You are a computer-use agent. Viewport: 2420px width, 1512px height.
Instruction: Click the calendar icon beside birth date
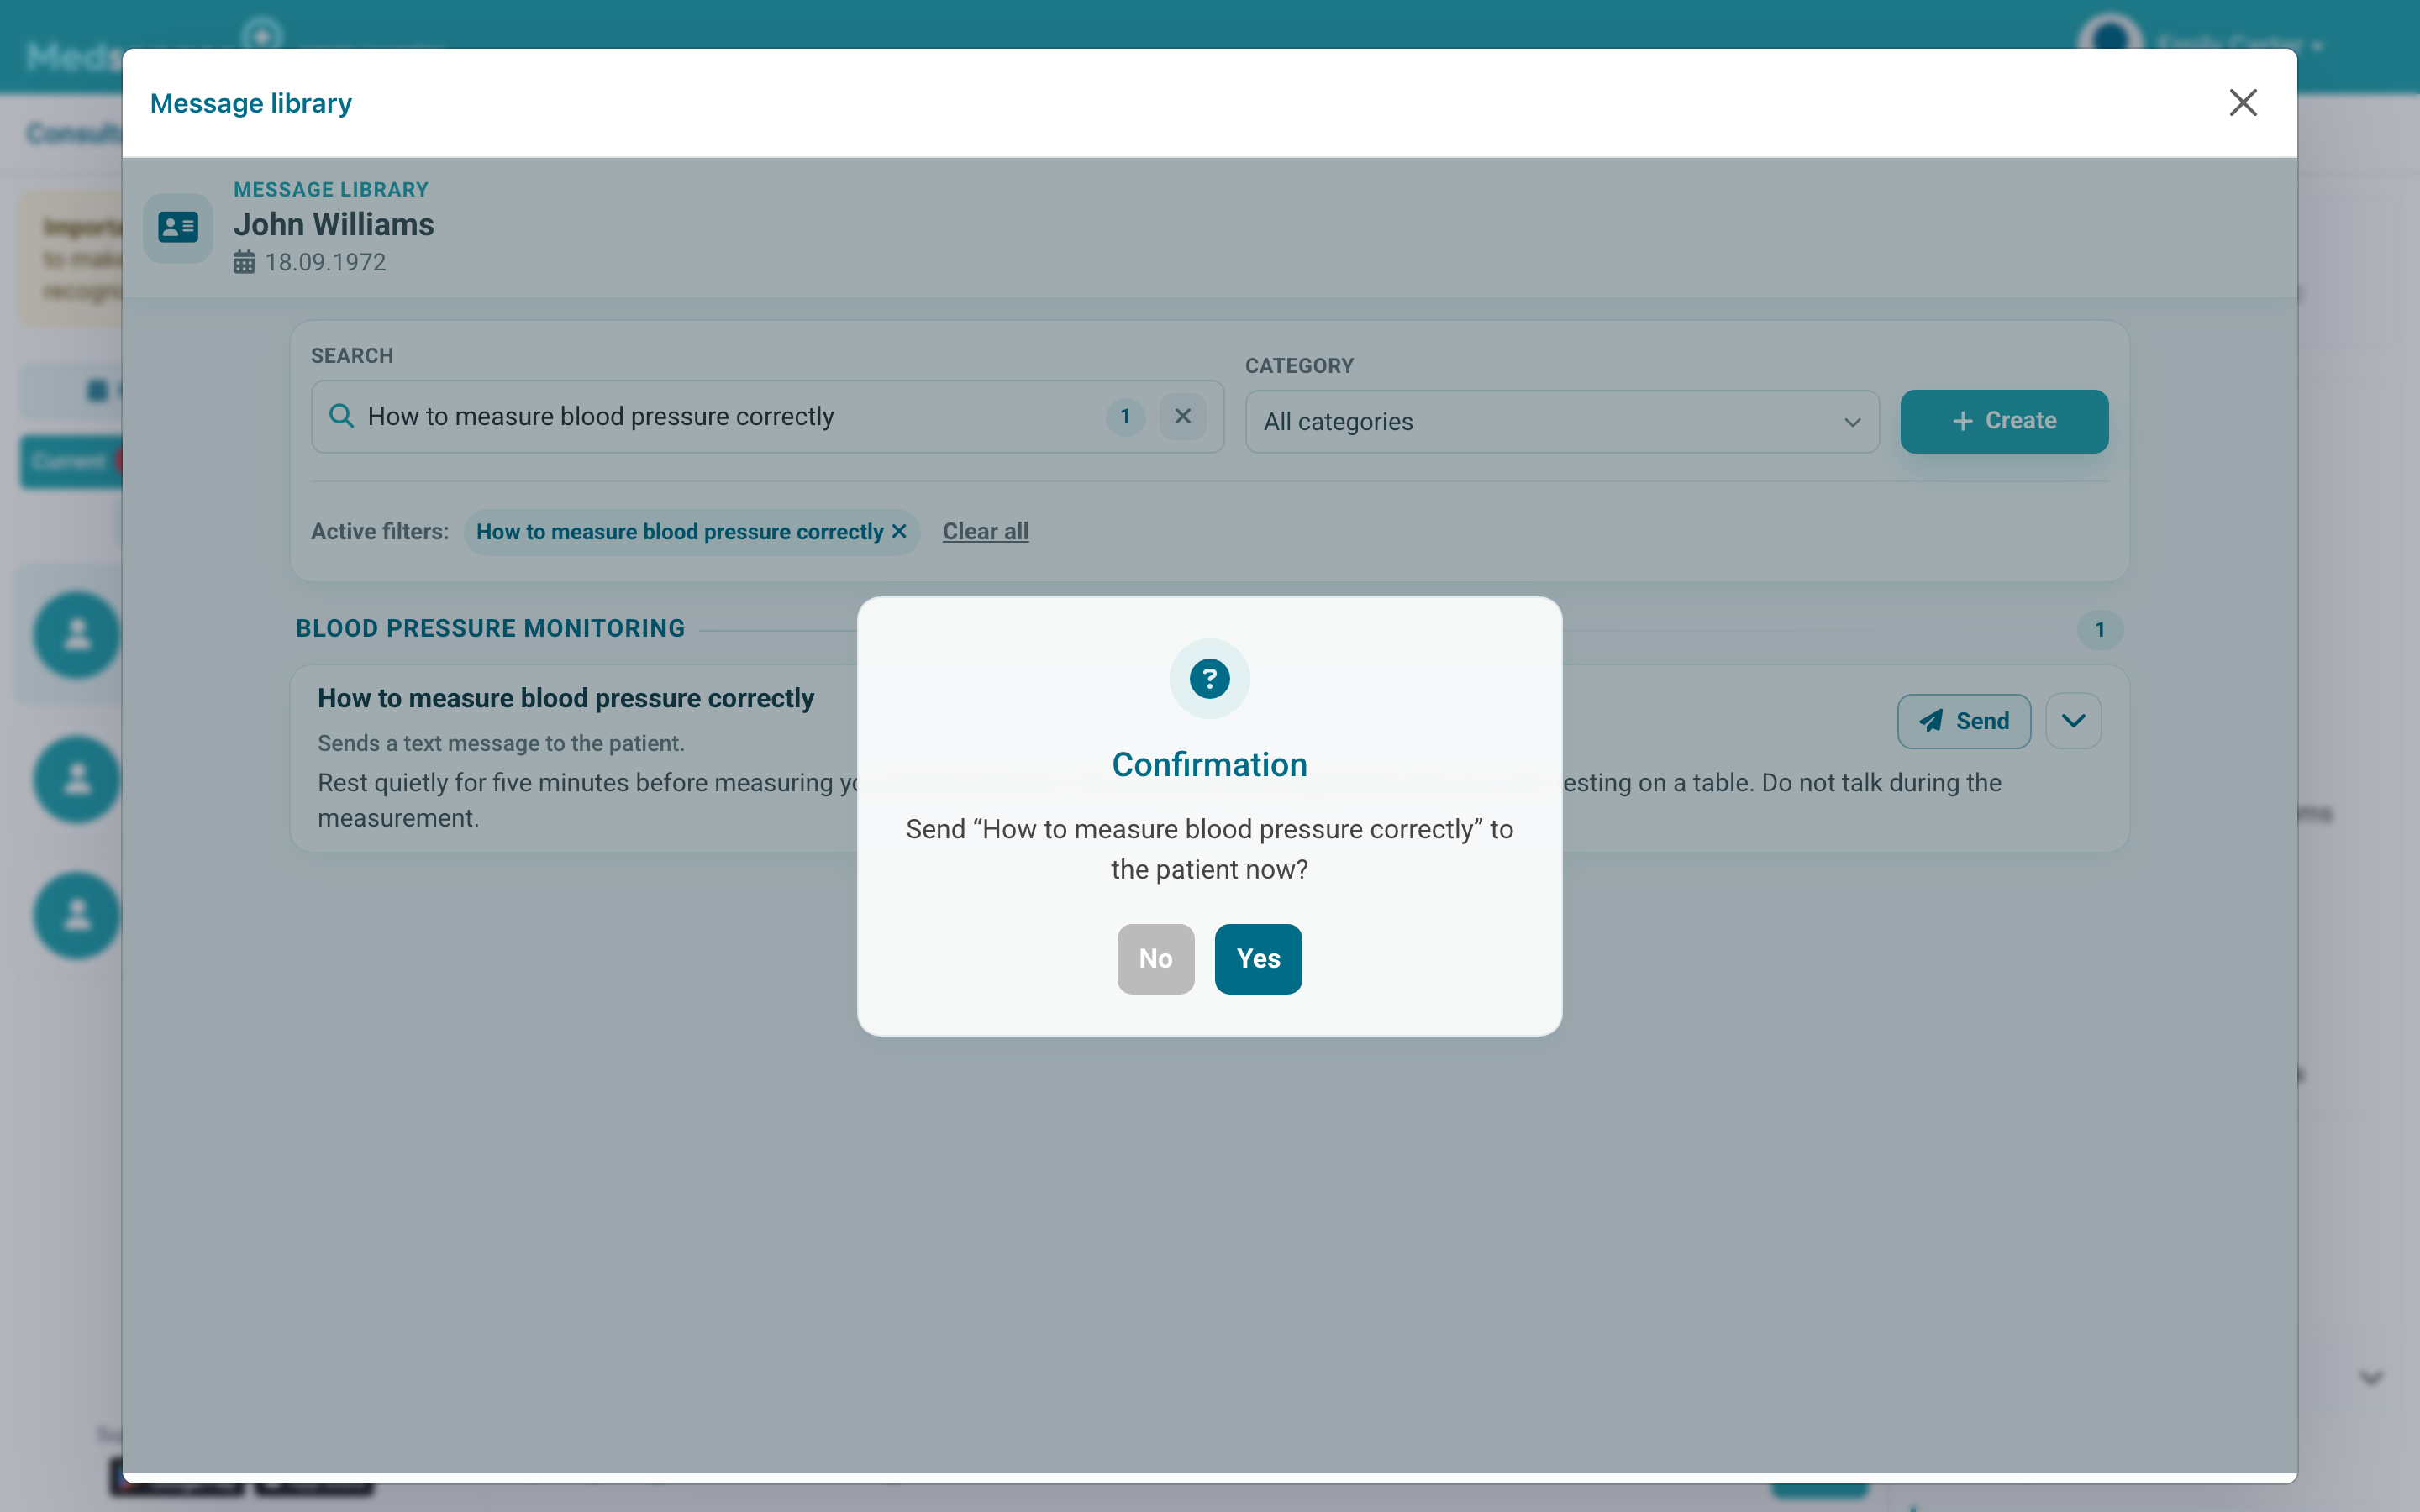click(x=244, y=262)
